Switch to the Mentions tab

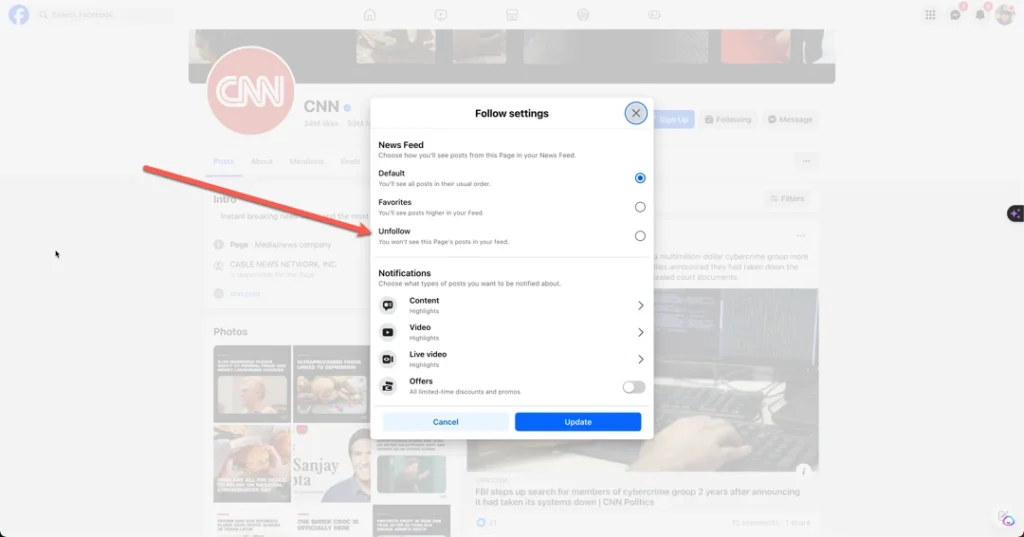(x=306, y=161)
